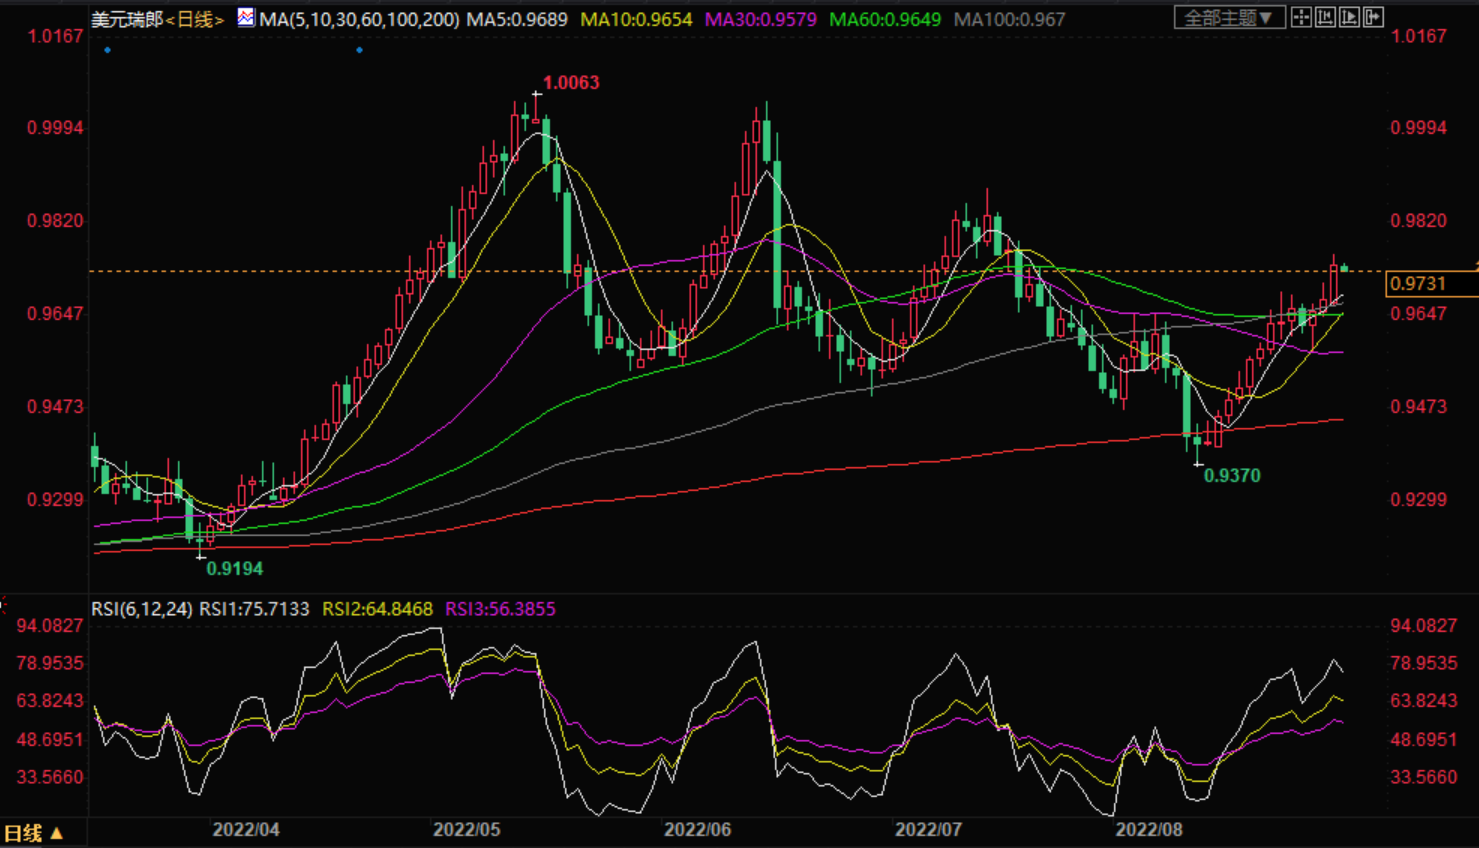Click the MA(5,10,30,60,100,200) indicator label
This screenshot has height=848, width=1479.
[359, 19]
